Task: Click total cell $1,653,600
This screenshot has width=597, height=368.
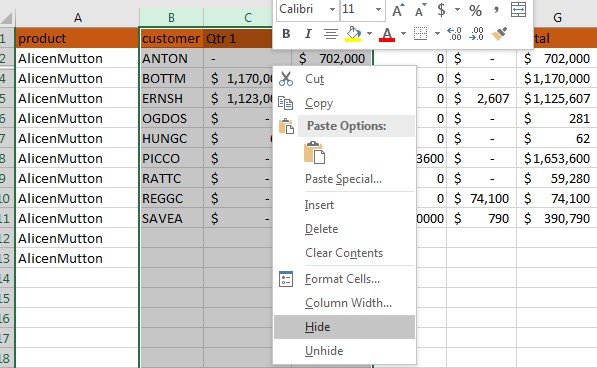Action: (x=557, y=158)
